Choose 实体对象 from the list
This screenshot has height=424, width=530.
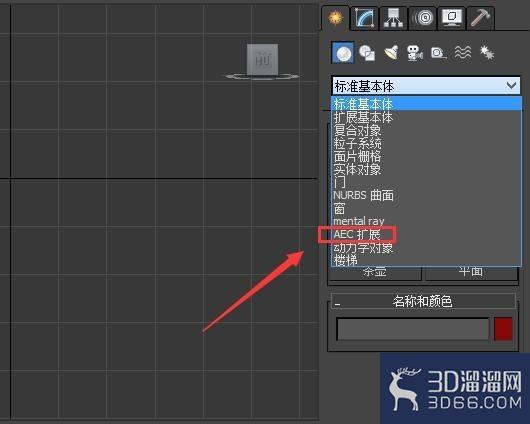(426, 169)
